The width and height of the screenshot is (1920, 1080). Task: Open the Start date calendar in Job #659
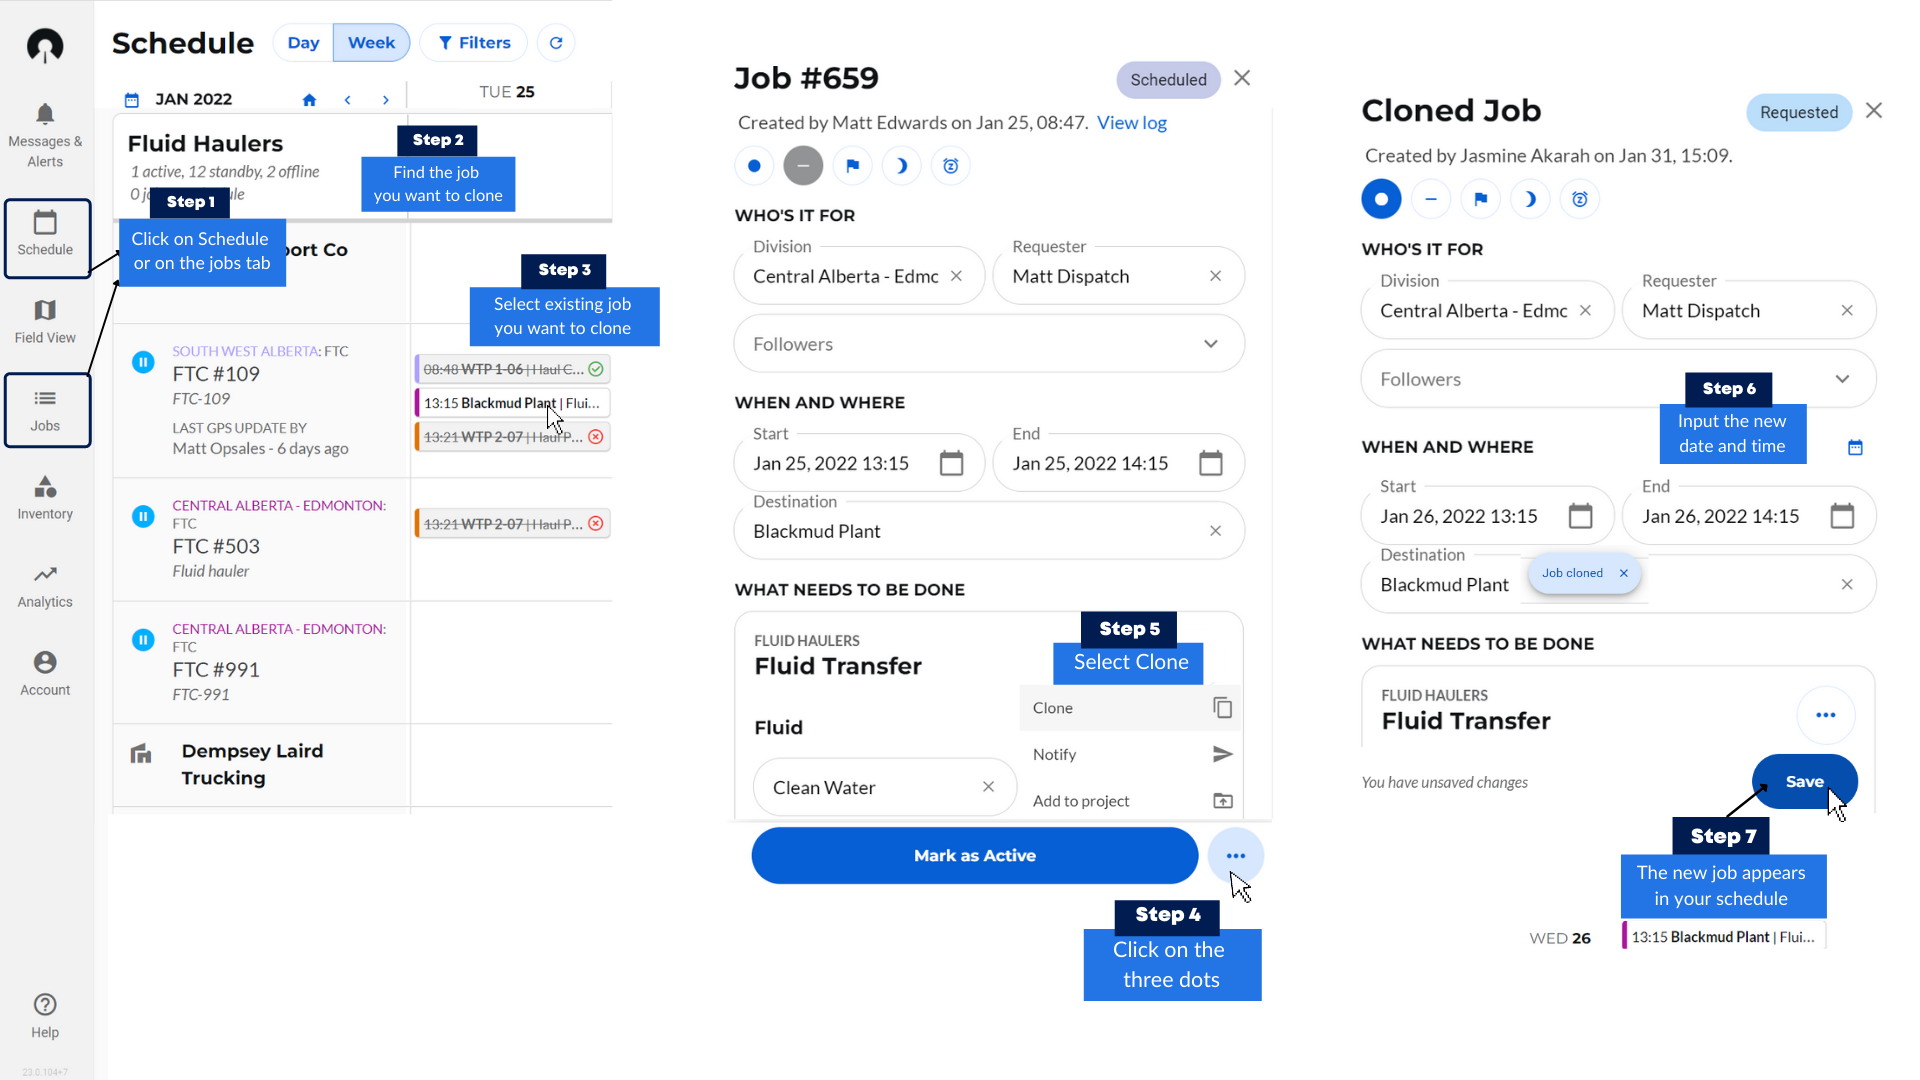coord(951,463)
